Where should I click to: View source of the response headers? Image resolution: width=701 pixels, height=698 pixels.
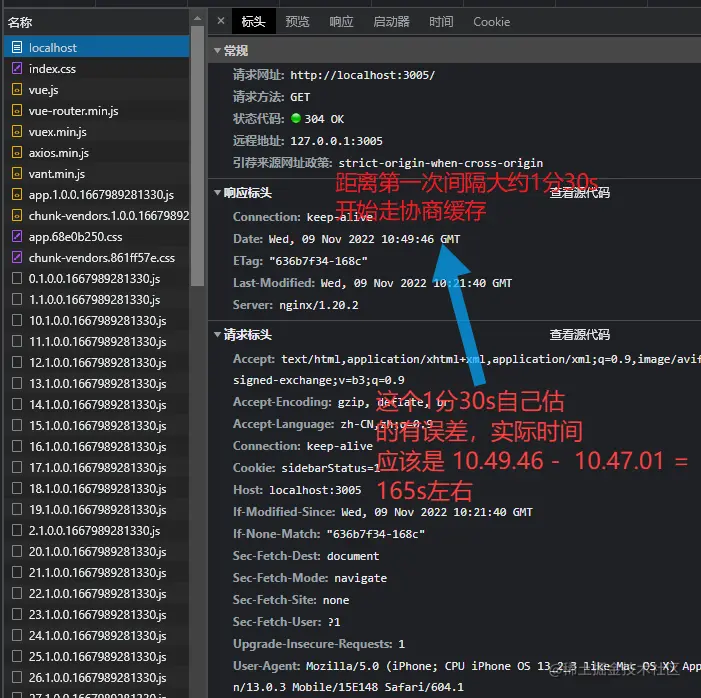coord(579,193)
